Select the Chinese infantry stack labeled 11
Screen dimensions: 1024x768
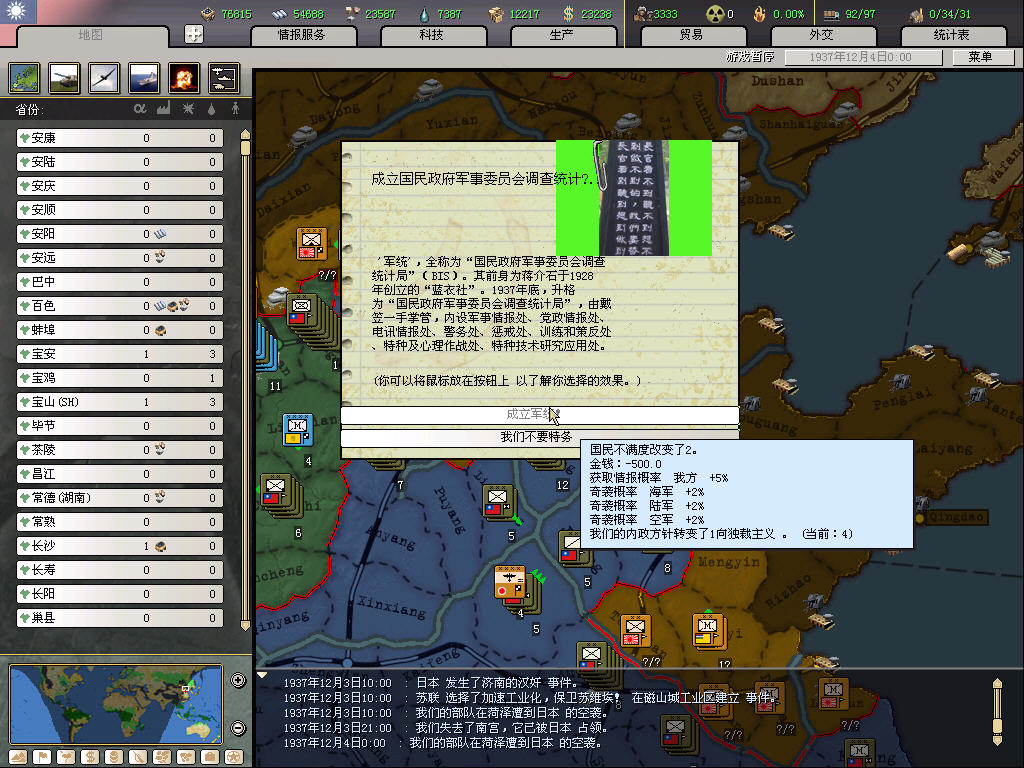click(x=267, y=346)
